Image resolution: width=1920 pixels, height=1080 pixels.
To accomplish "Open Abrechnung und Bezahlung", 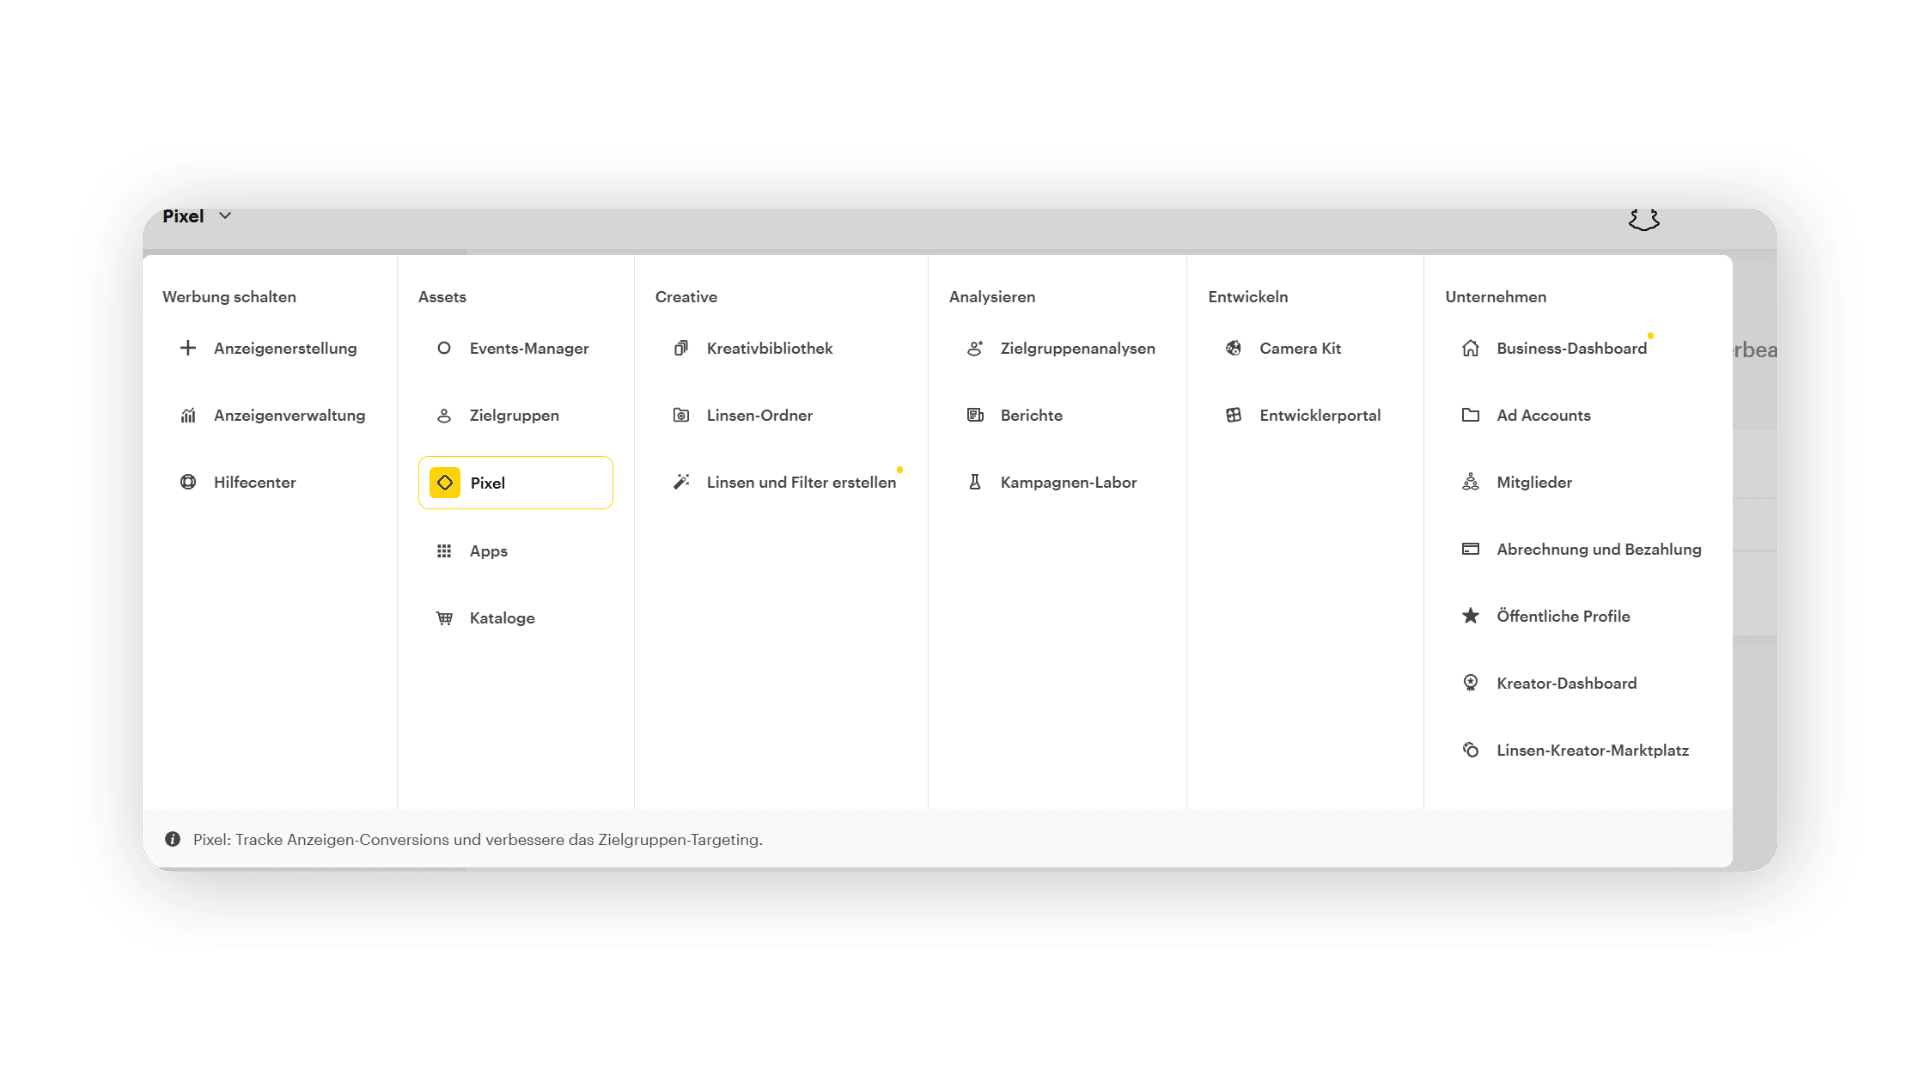I will coord(1598,549).
